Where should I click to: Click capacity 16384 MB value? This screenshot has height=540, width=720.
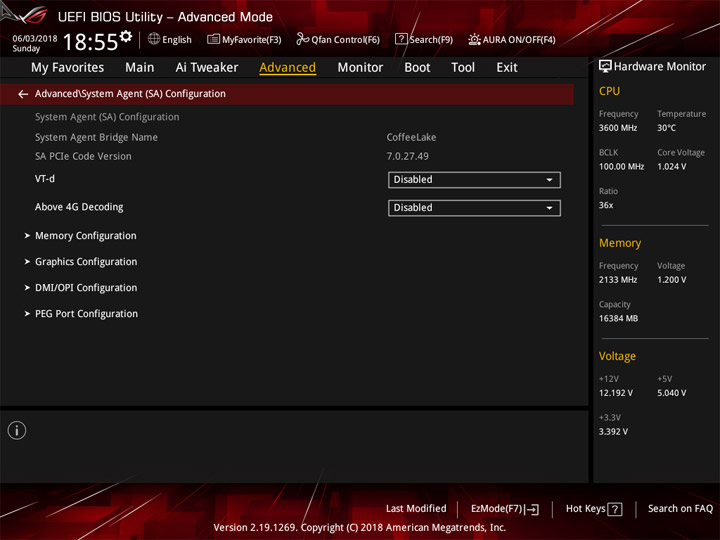[x=619, y=318]
